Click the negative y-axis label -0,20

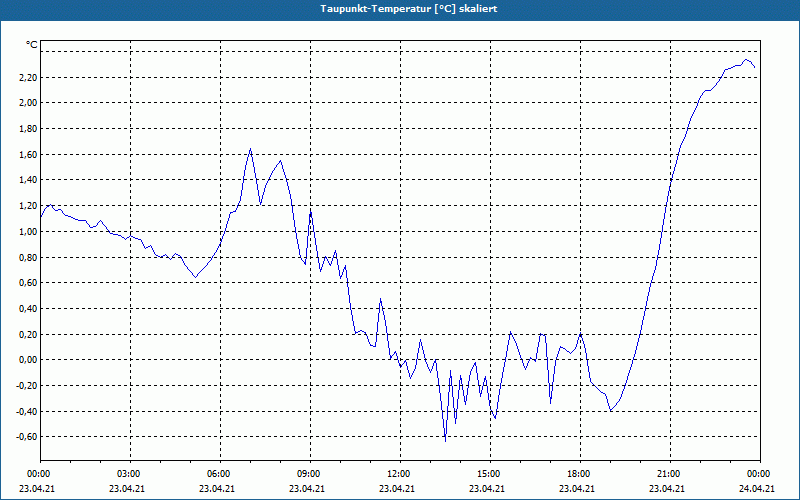pos(27,386)
